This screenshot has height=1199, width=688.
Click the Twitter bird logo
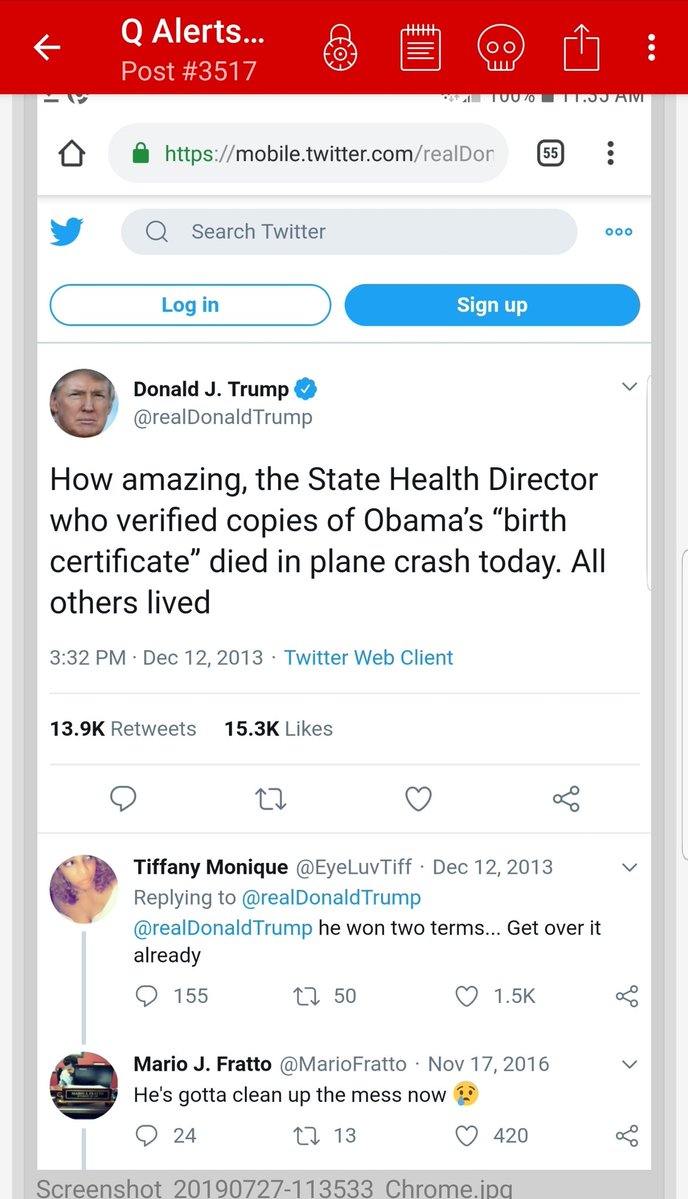coord(67,232)
